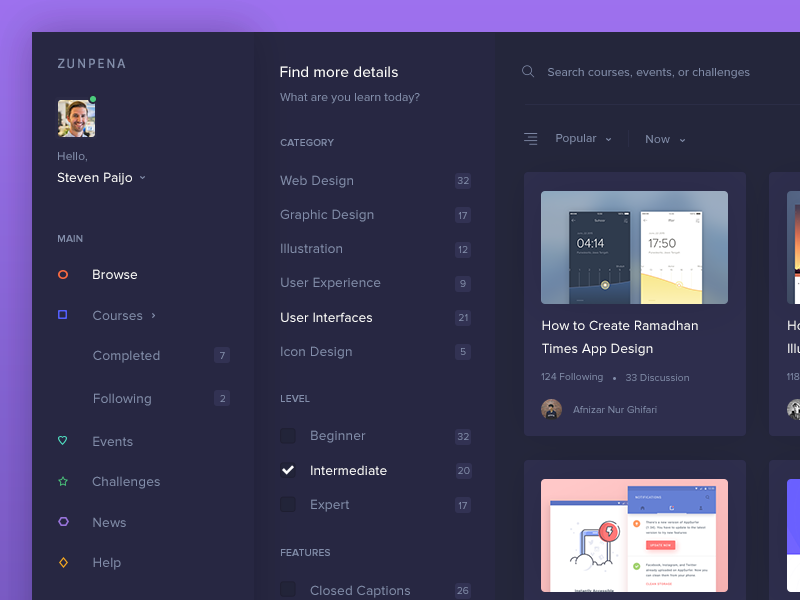The image size is (800, 600).
Task: Enable the Beginner level checkbox
Action: [288, 436]
